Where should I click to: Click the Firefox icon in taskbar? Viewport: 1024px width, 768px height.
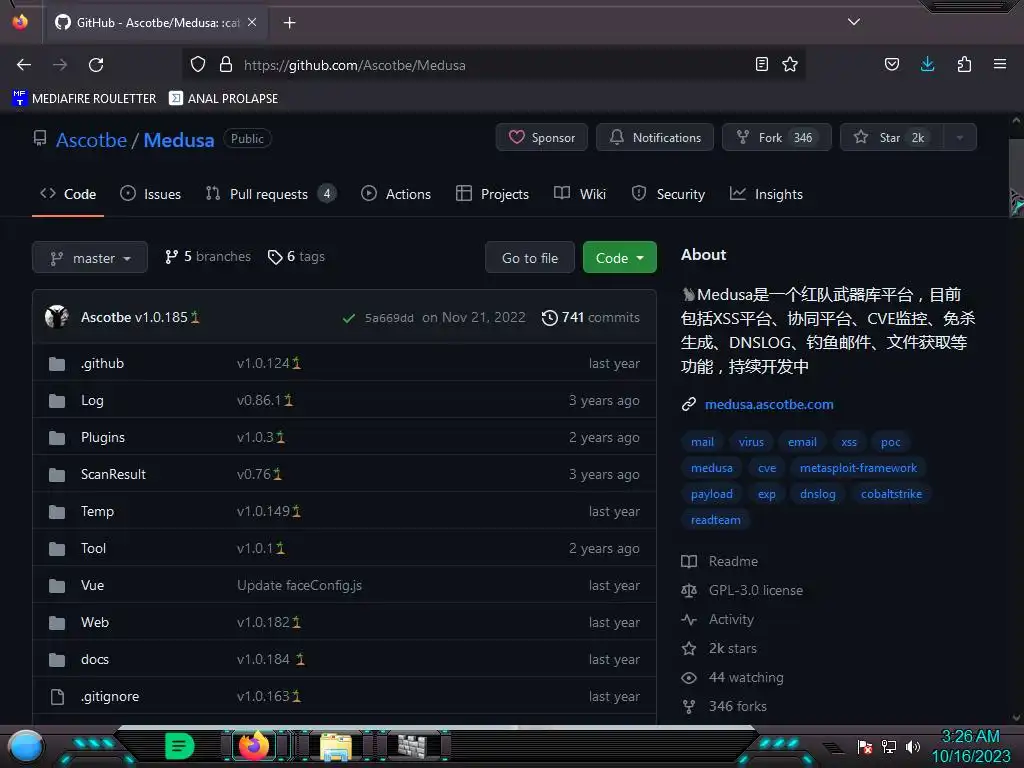click(x=253, y=746)
